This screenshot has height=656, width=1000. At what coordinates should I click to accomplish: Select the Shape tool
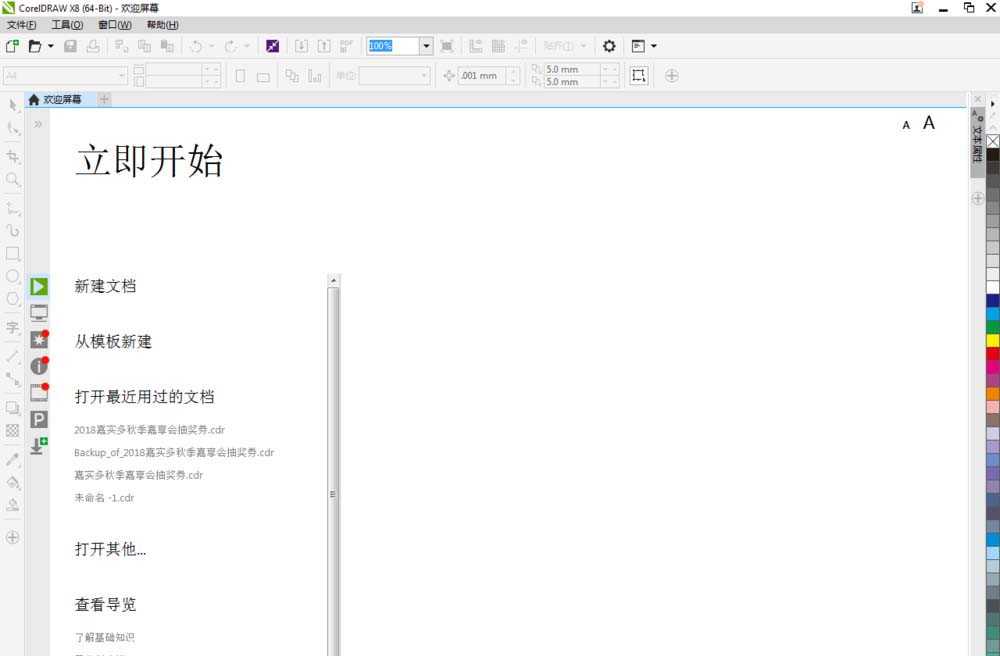13,126
